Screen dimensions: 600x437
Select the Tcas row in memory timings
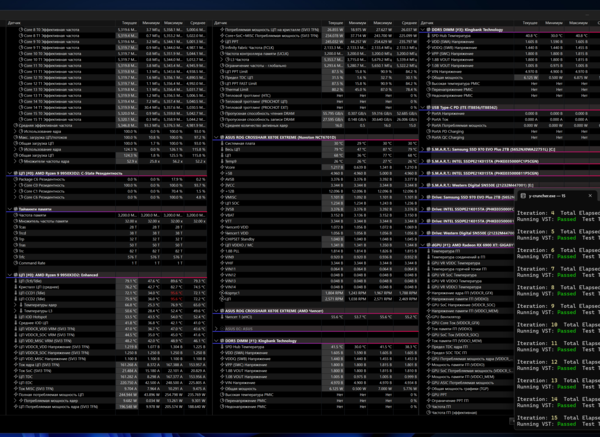pos(107,227)
